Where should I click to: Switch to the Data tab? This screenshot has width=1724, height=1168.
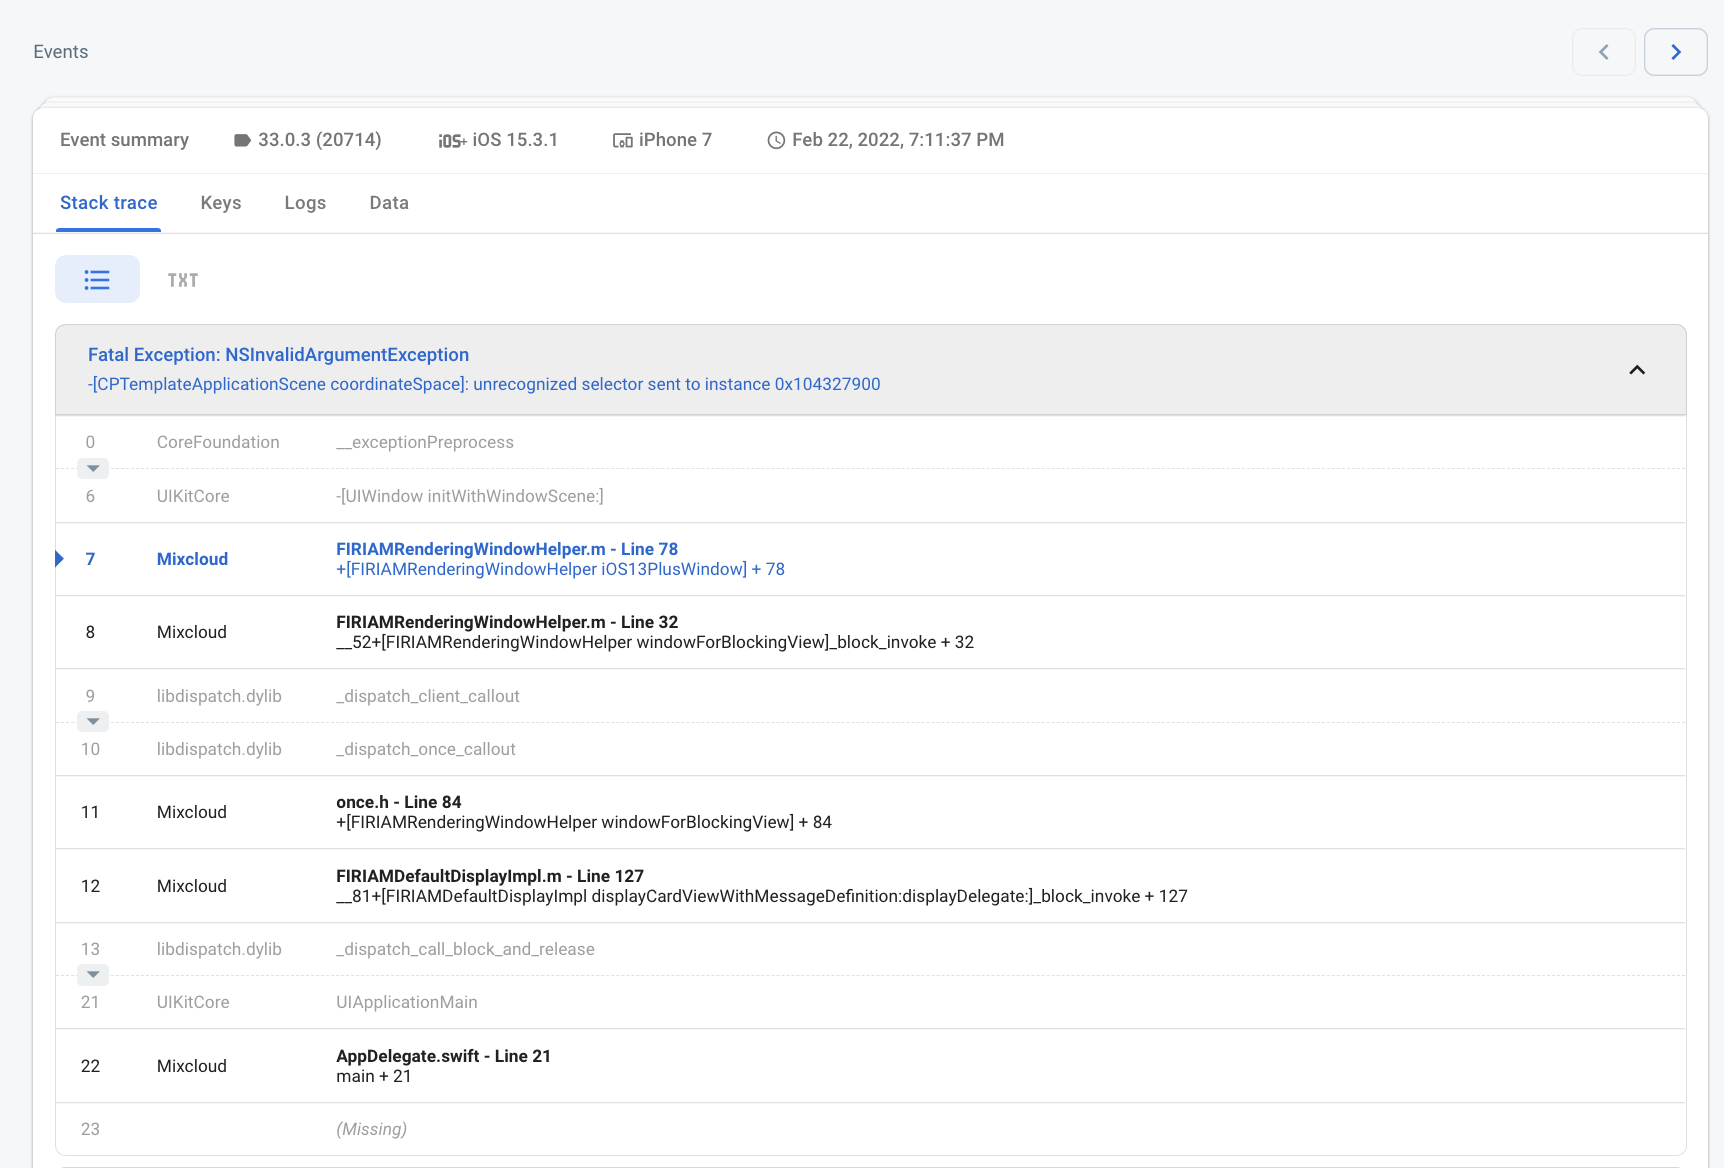[388, 203]
